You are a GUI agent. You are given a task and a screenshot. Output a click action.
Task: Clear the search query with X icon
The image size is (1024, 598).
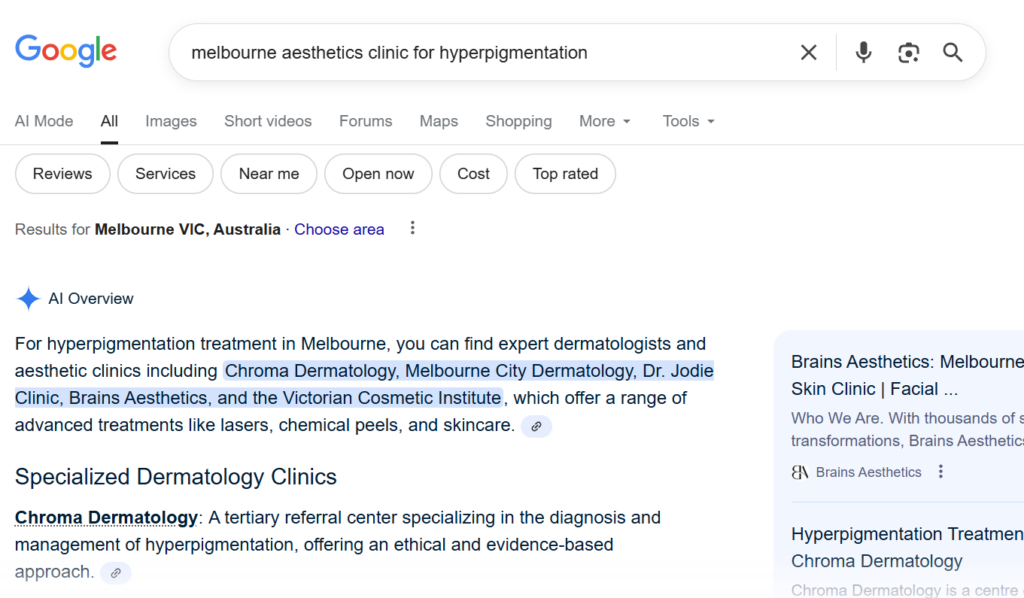point(808,52)
